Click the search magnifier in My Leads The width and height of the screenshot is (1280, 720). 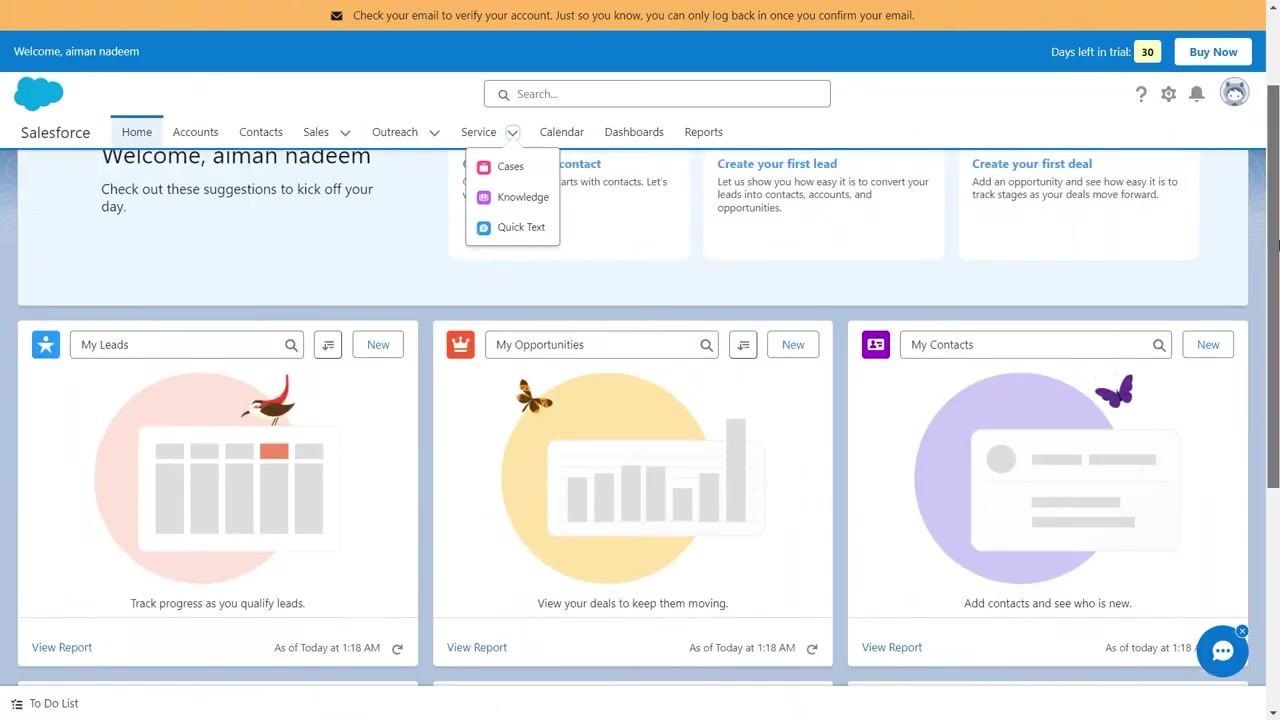pos(291,345)
